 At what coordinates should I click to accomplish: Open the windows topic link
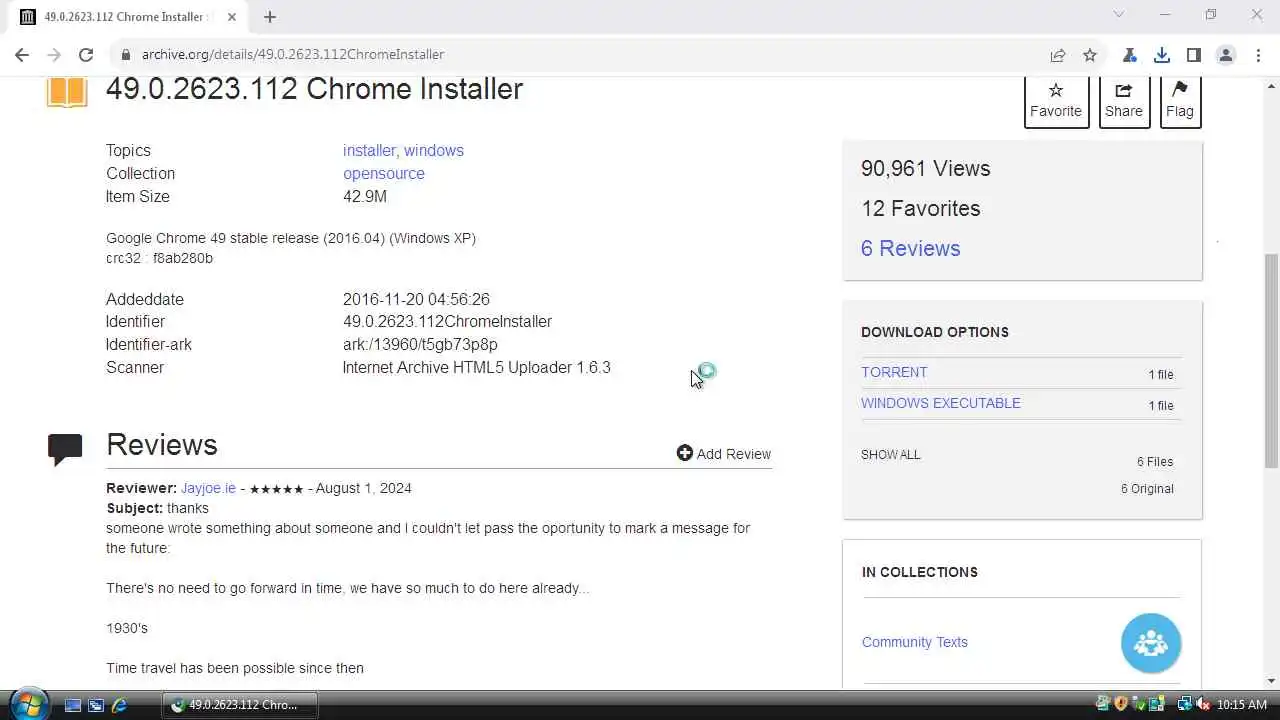pos(434,150)
